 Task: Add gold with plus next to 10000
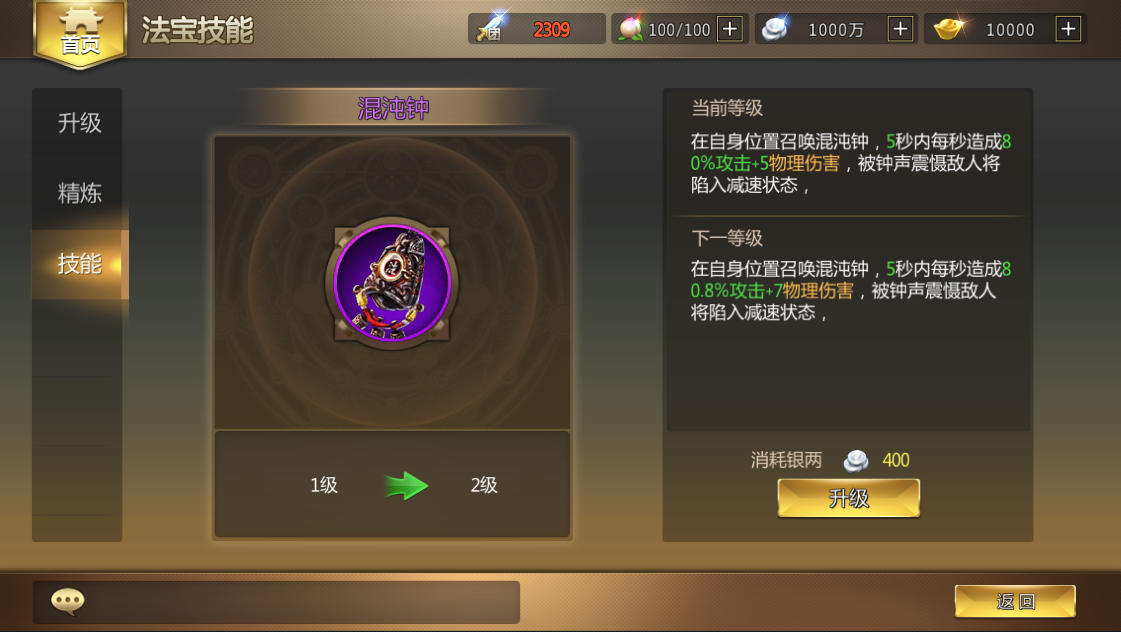point(1068,29)
